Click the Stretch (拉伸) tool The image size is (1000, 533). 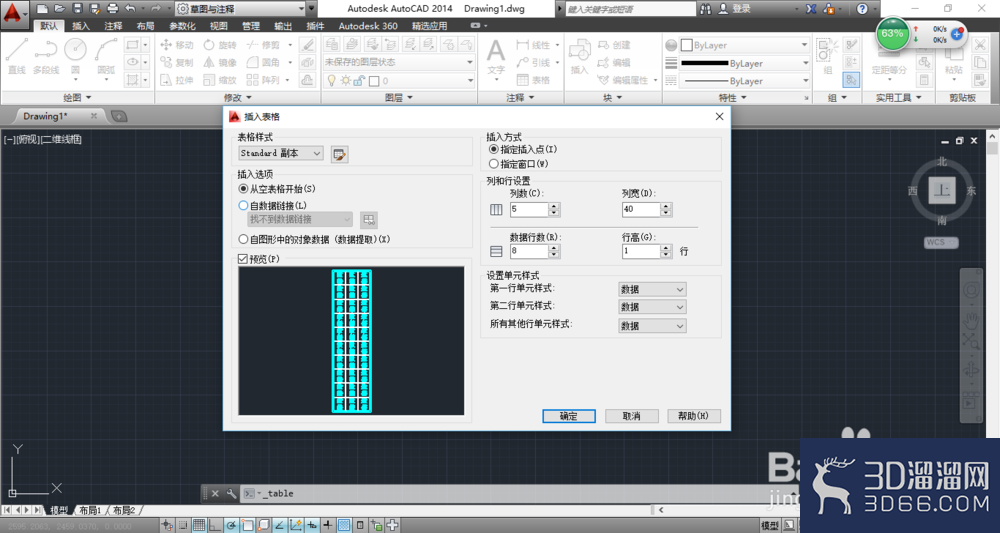(x=177, y=80)
